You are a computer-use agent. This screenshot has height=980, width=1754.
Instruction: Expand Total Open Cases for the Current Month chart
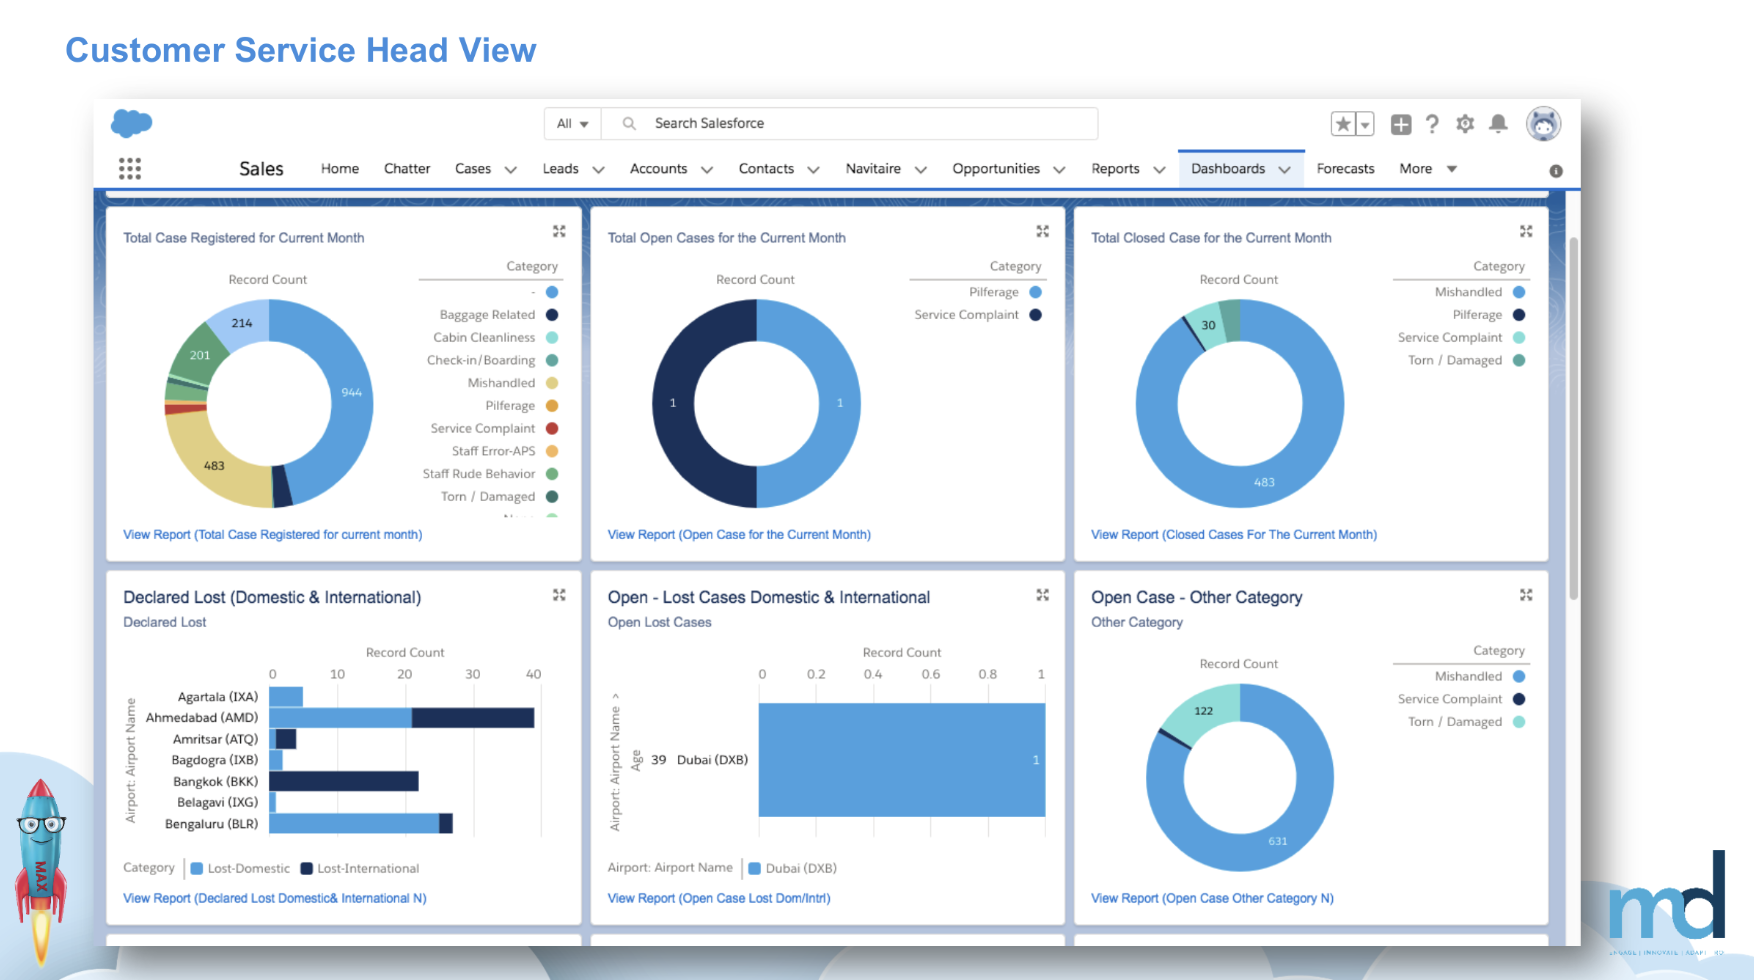tap(1042, 231)
